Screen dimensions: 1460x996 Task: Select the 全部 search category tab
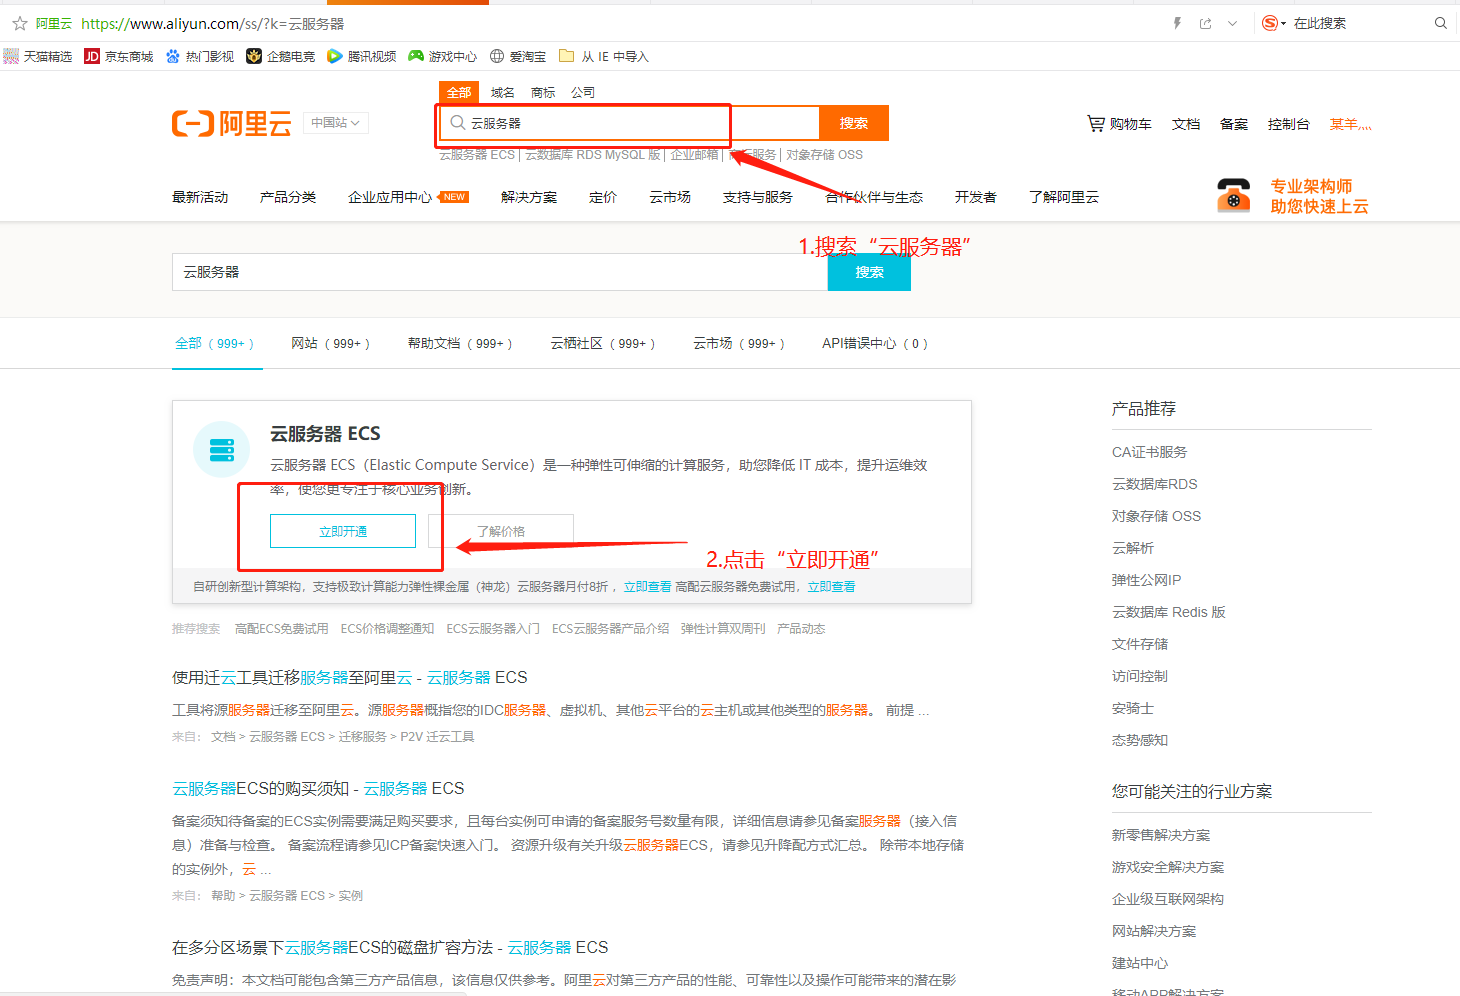point(459,92)
